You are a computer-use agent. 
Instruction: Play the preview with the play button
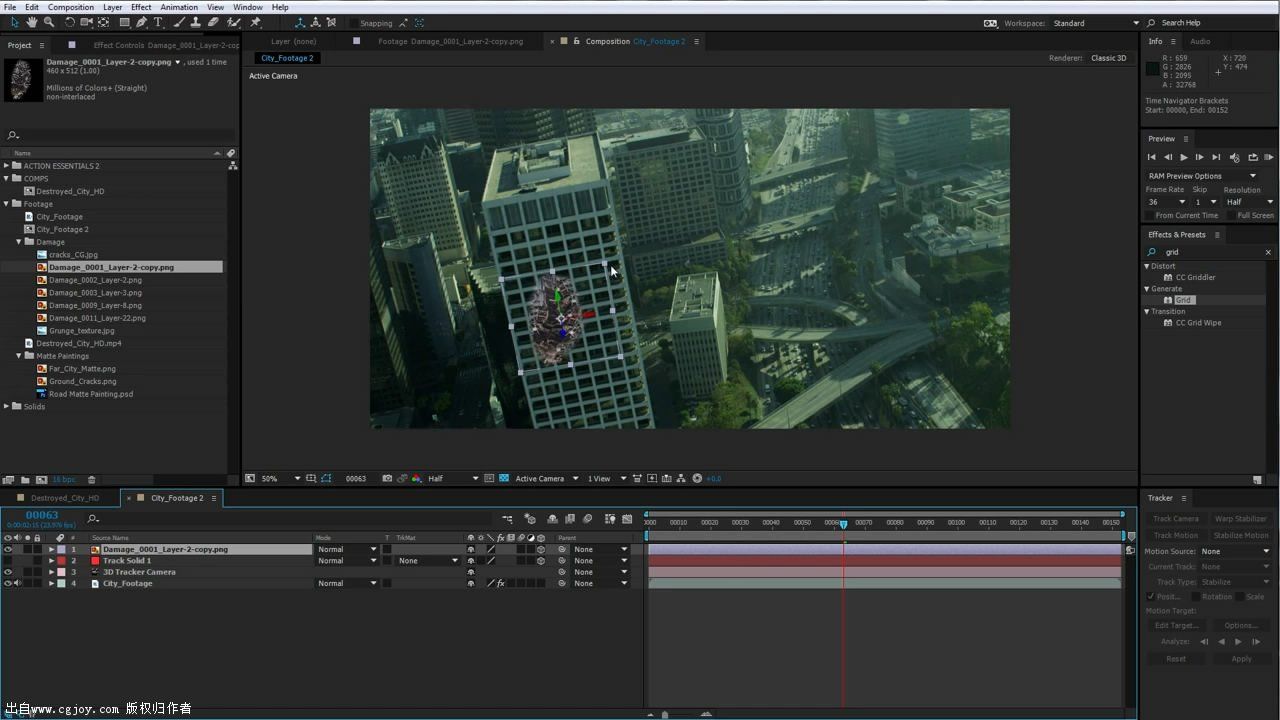1184,157
